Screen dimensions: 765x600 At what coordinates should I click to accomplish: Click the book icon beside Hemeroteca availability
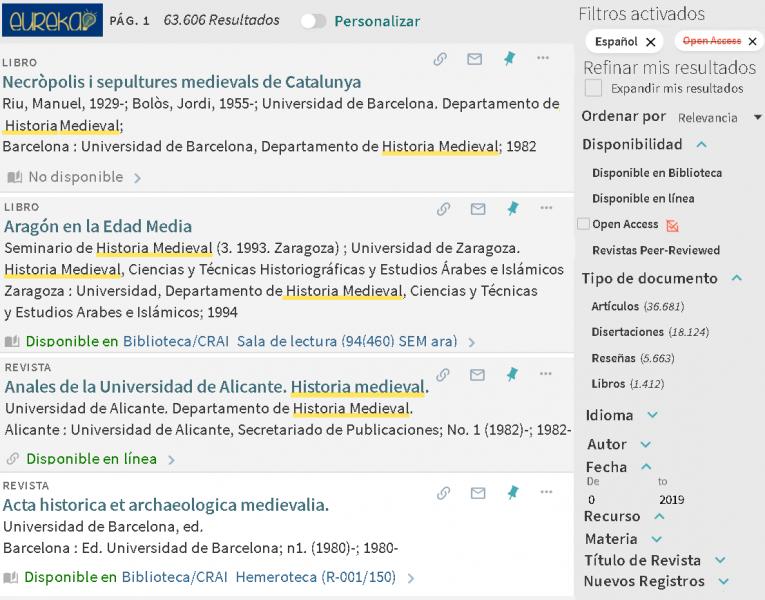pos(11,578)
